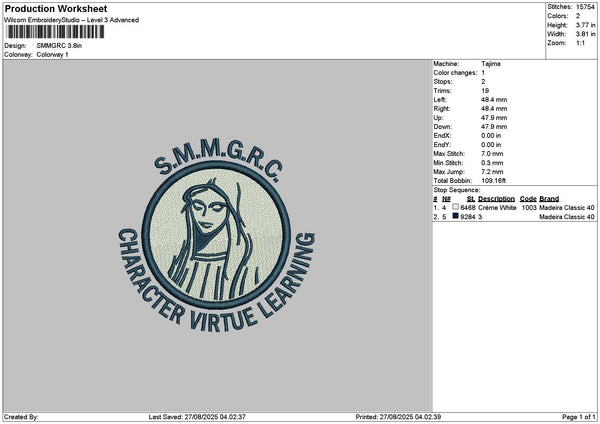
Task: Click the 'Created By:' footer label
Action: (x=21, y=417)
